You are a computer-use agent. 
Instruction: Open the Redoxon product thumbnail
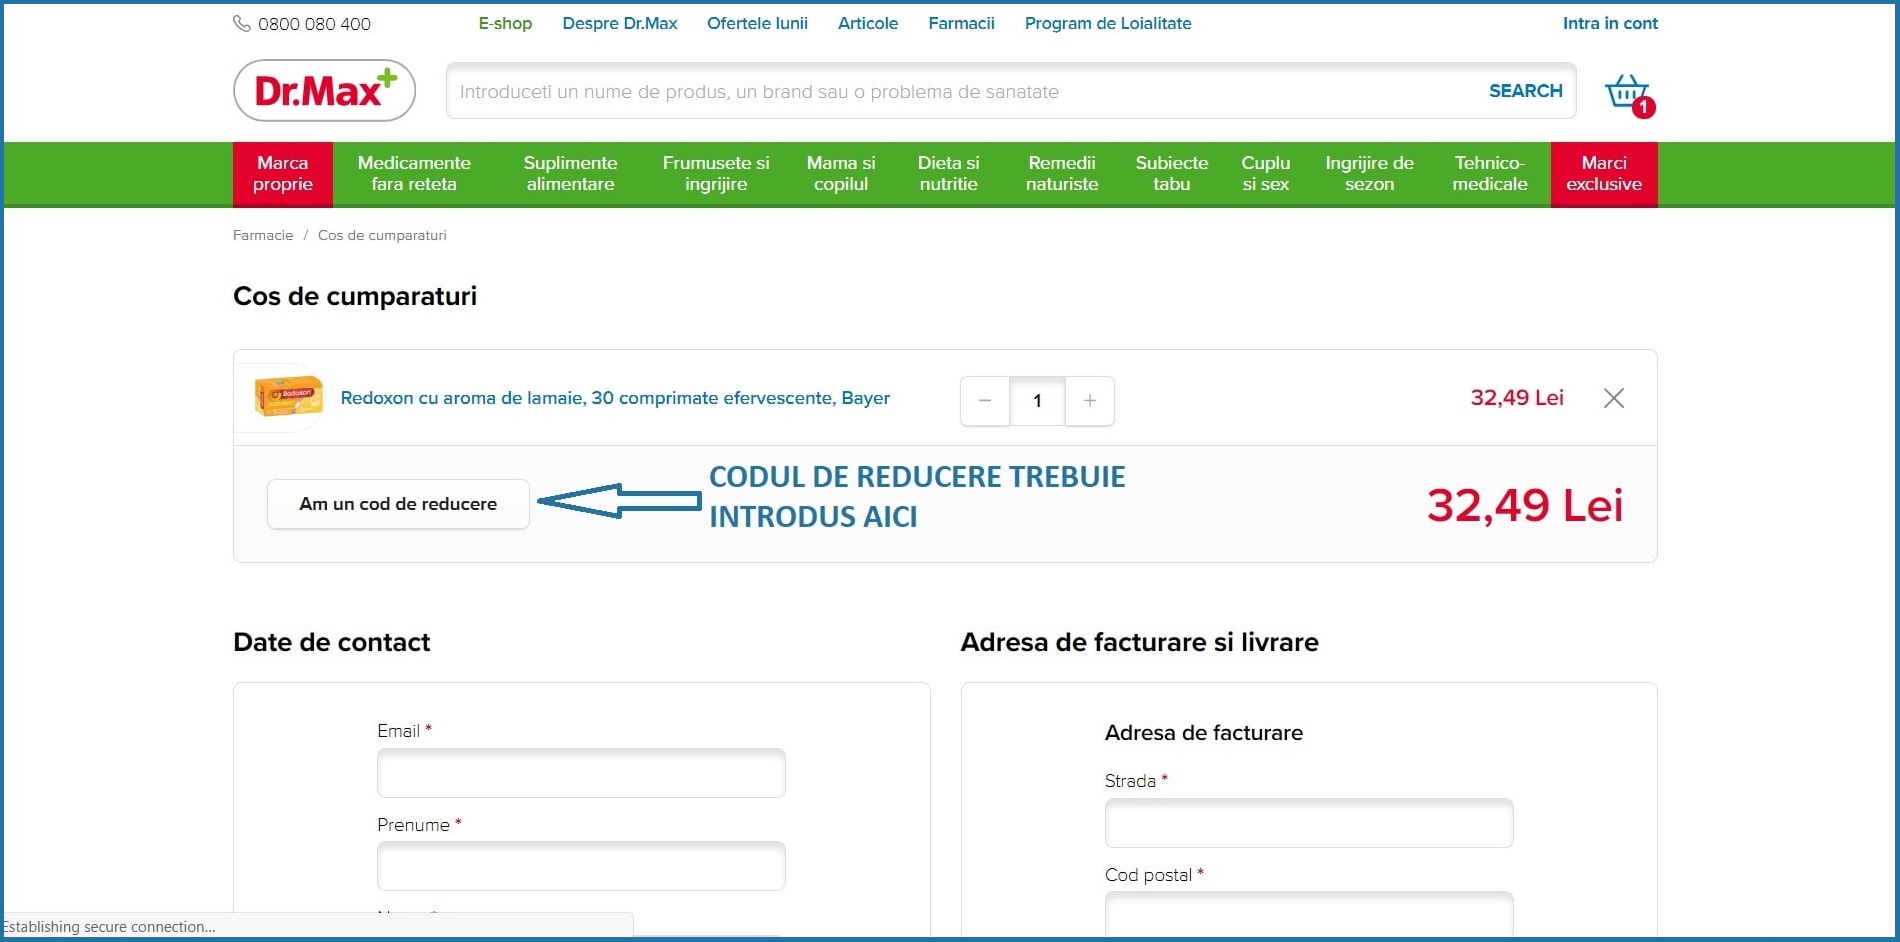(289, 397)
